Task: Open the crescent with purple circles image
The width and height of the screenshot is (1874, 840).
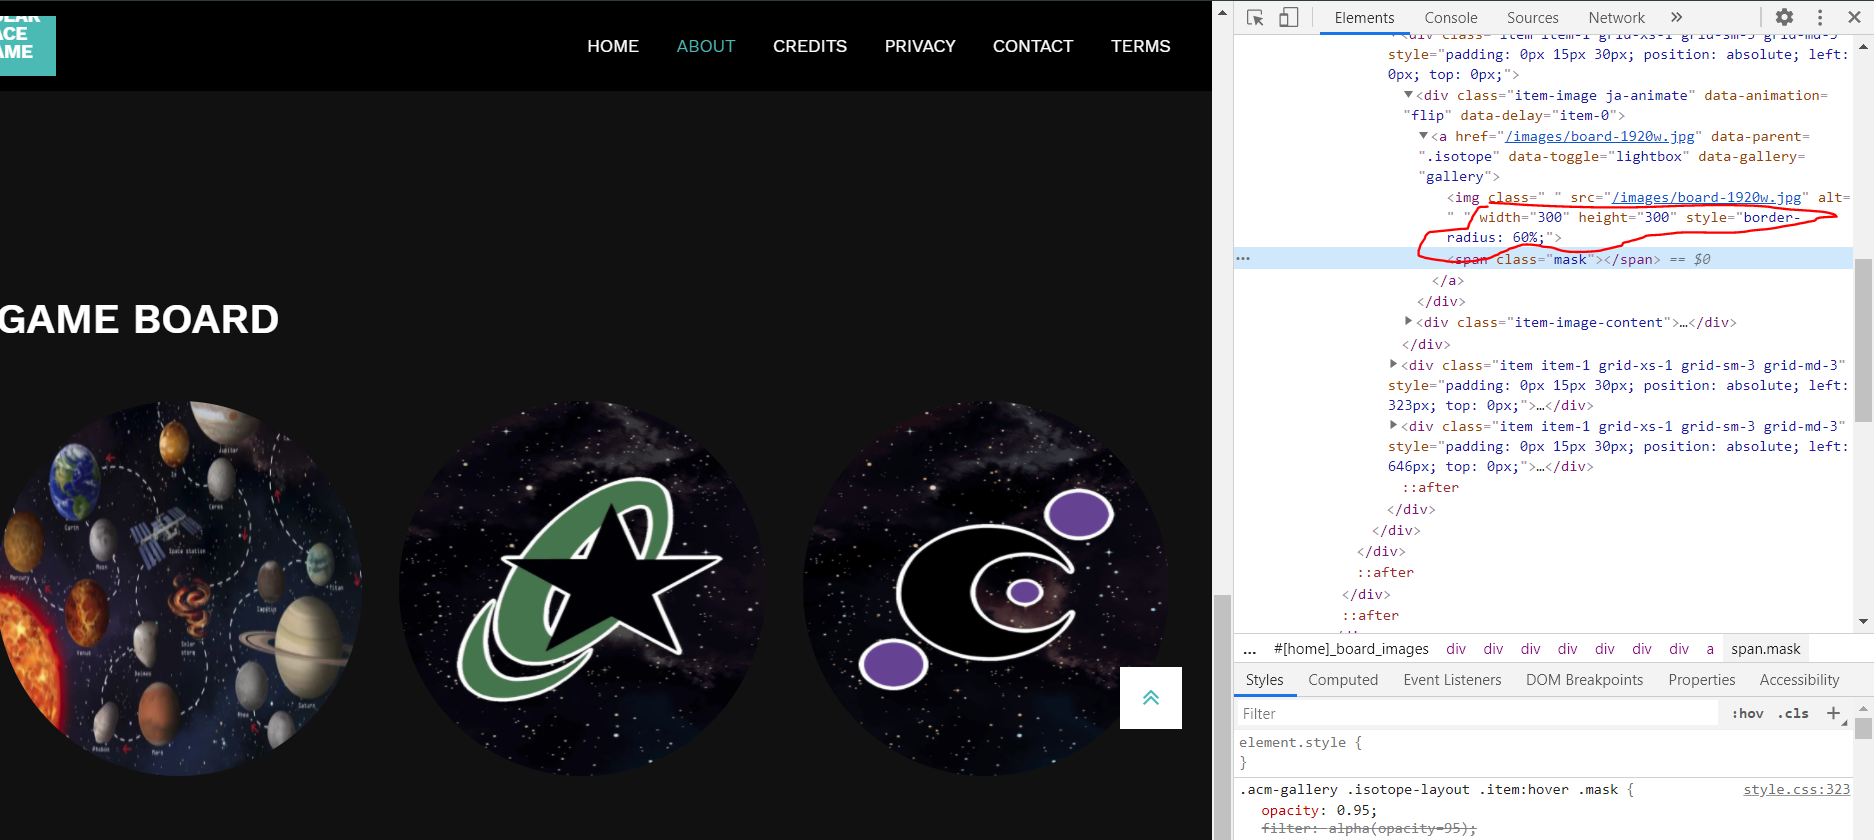Action: pos(986,589)
